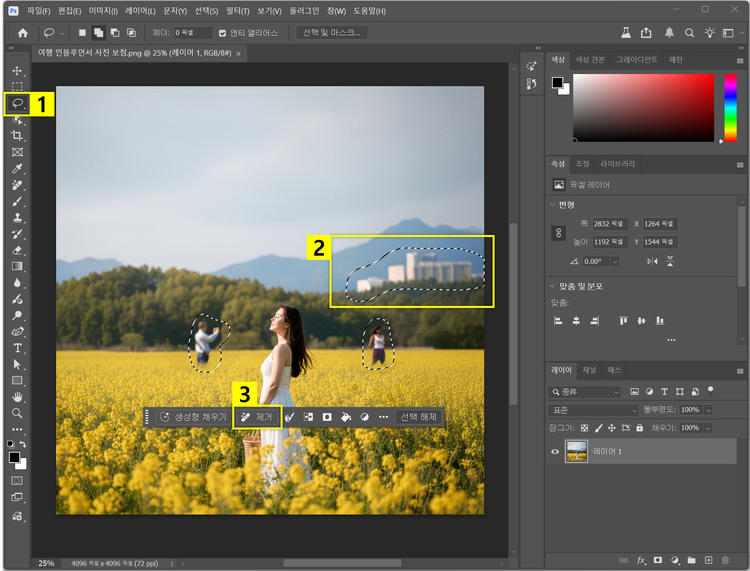Pick the Horizontal Type tool
The width and height of the screenshot is (750, 571).
click(17, 347)
